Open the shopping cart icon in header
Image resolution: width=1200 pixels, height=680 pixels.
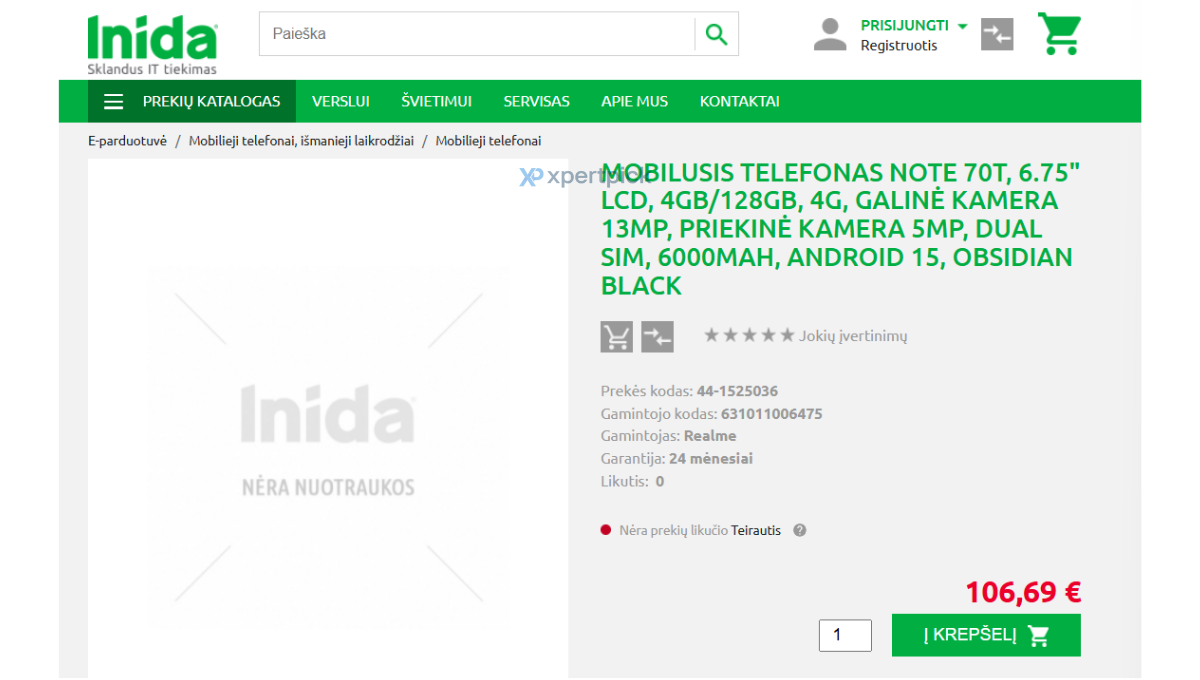point(1059,34)
